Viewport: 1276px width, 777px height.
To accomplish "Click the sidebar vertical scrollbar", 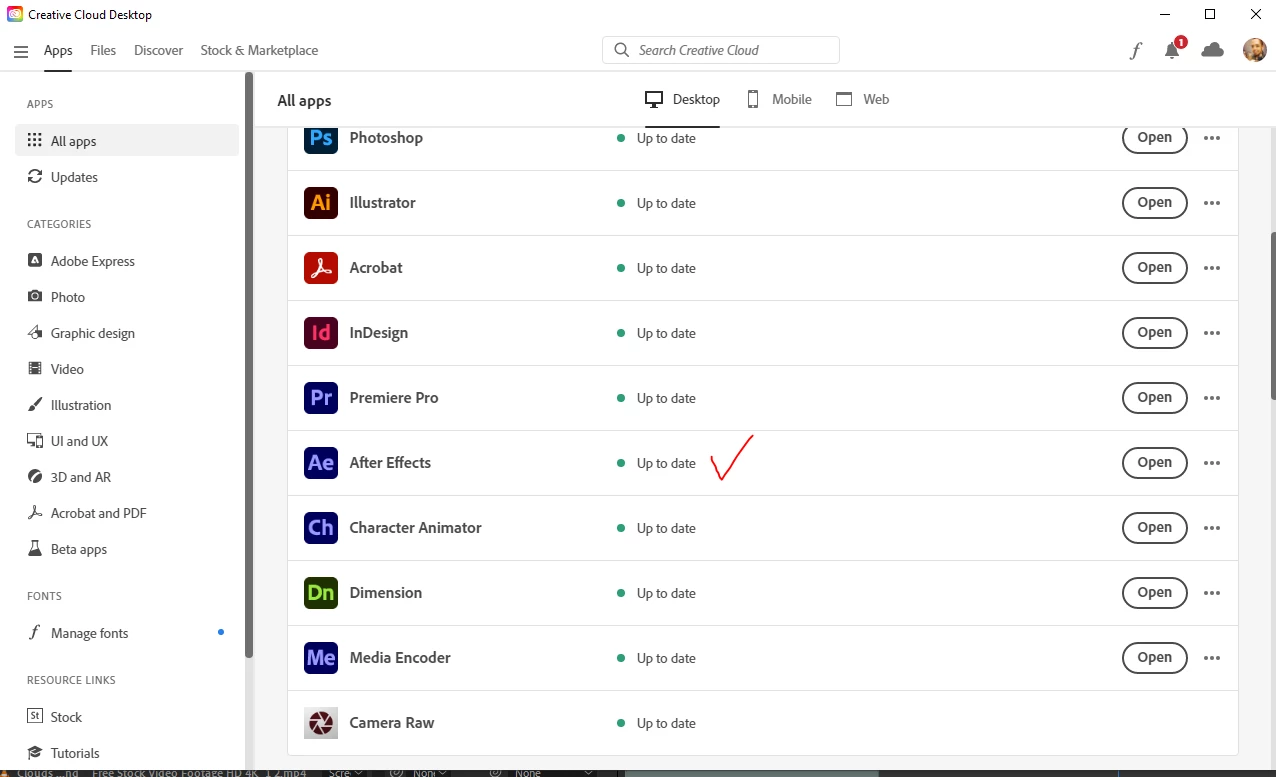I will [x=249, y=365].
